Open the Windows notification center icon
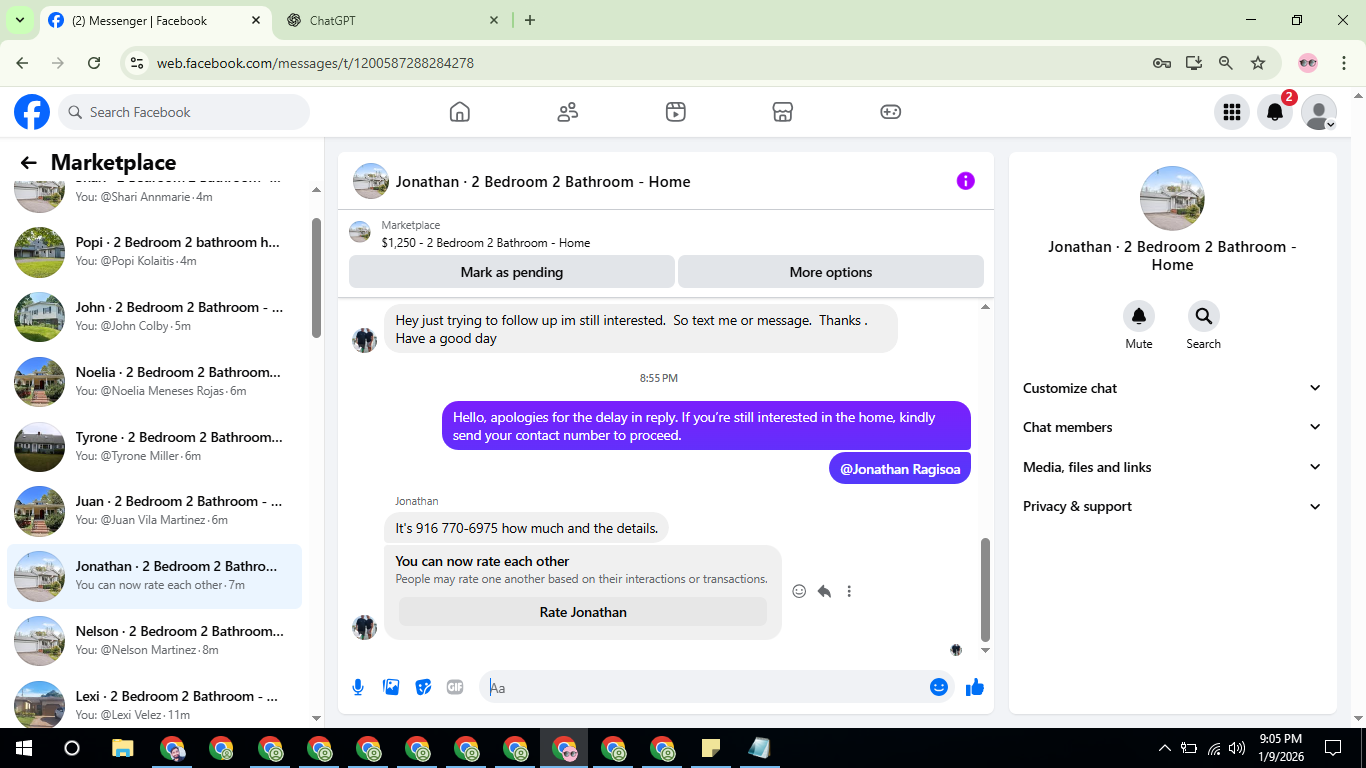 [x=1332, y=748]
